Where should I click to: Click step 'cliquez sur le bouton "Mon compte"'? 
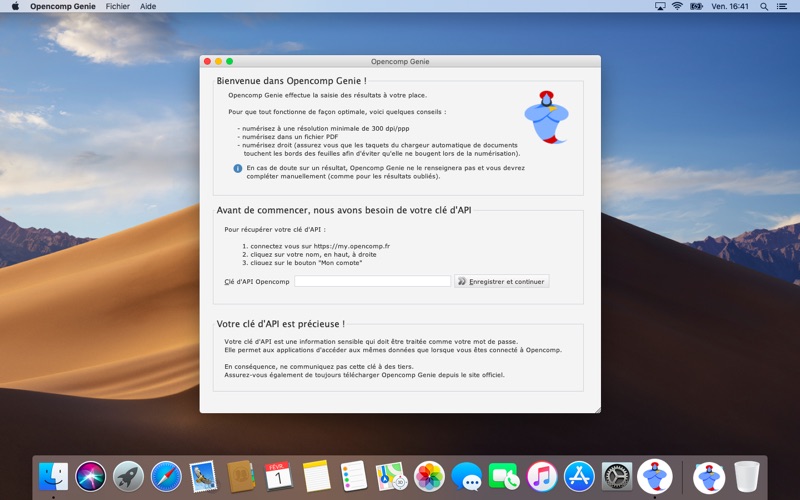pyautogui.click(x=302, y=263)
